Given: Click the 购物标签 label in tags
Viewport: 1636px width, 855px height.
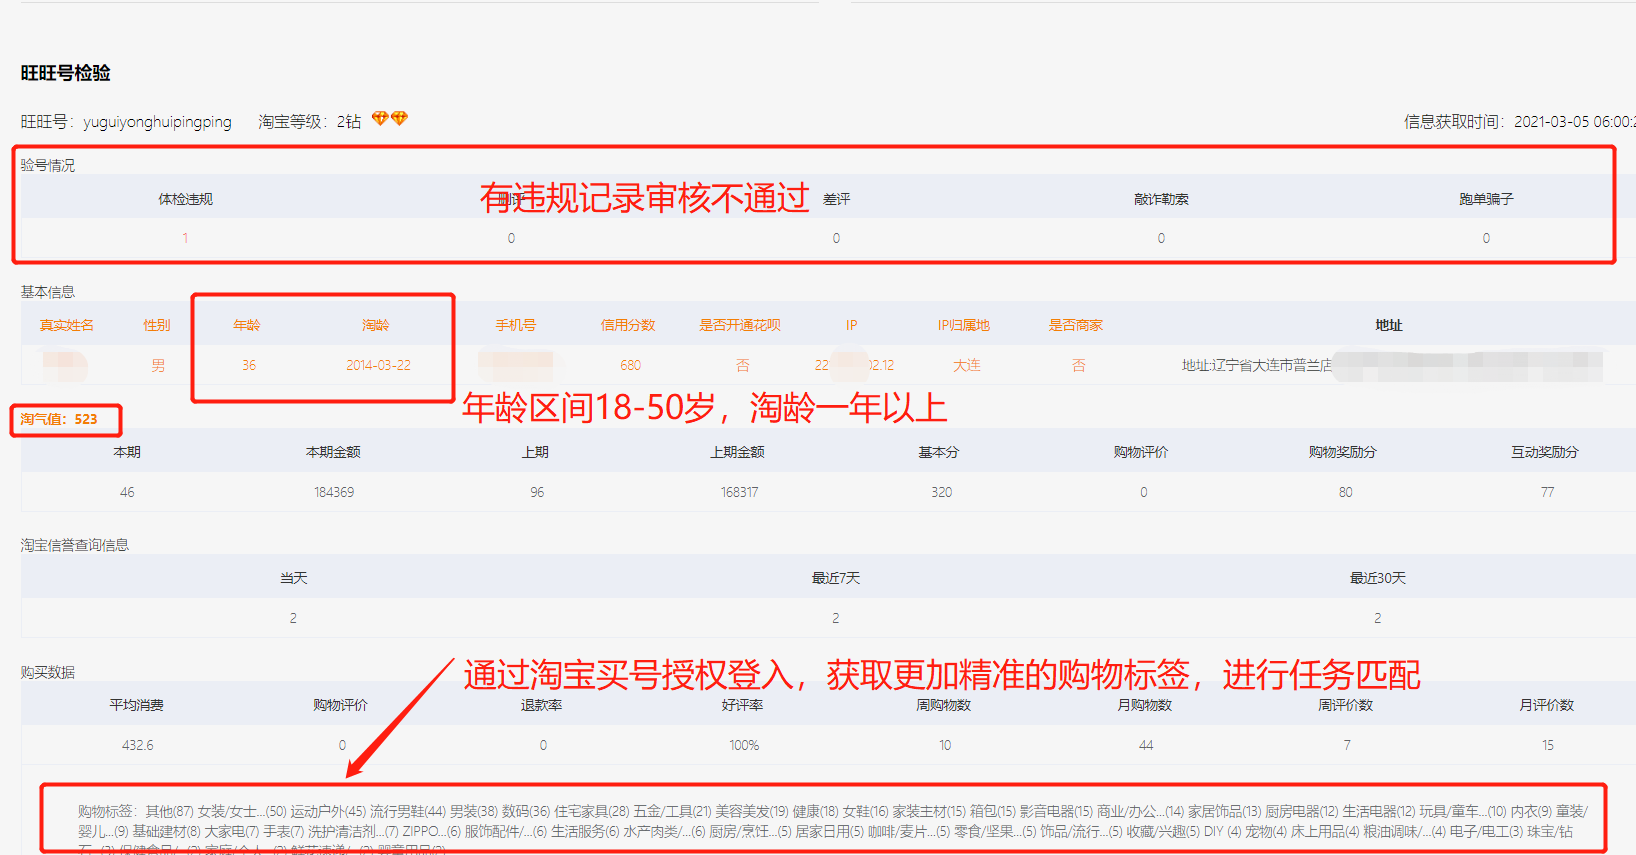Looking at the screenshot, I should pos(107,811).
